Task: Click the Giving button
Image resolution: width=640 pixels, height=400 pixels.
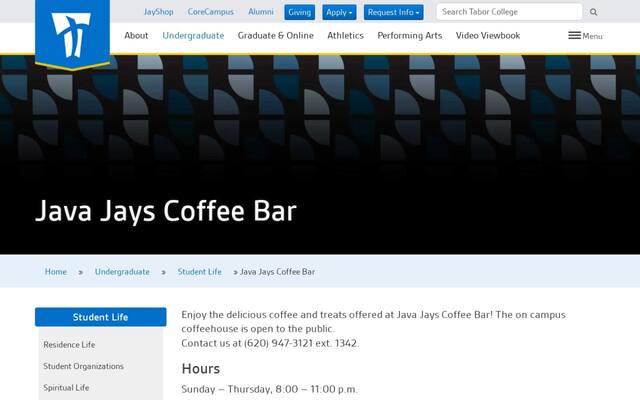Action: pos(300,12)
